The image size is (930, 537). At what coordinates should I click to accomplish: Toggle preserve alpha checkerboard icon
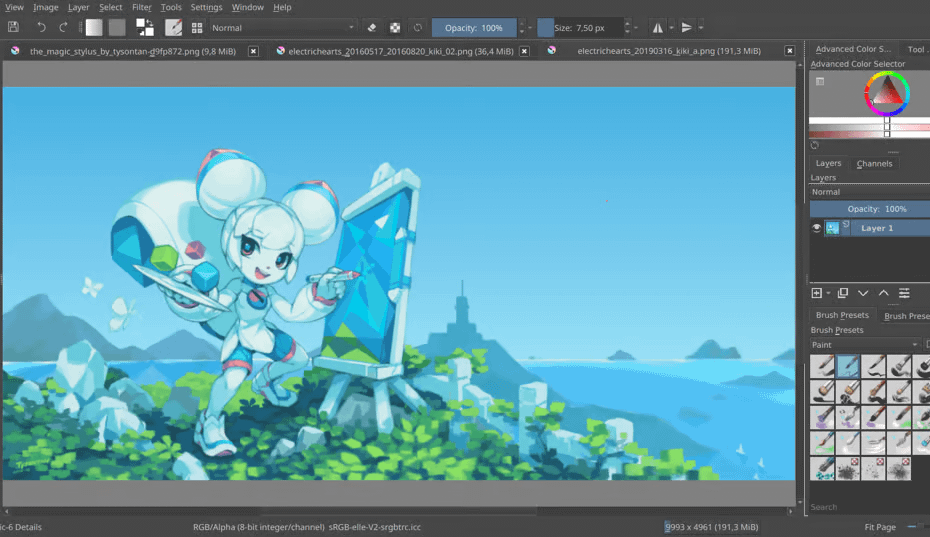(x=394, y=27)
